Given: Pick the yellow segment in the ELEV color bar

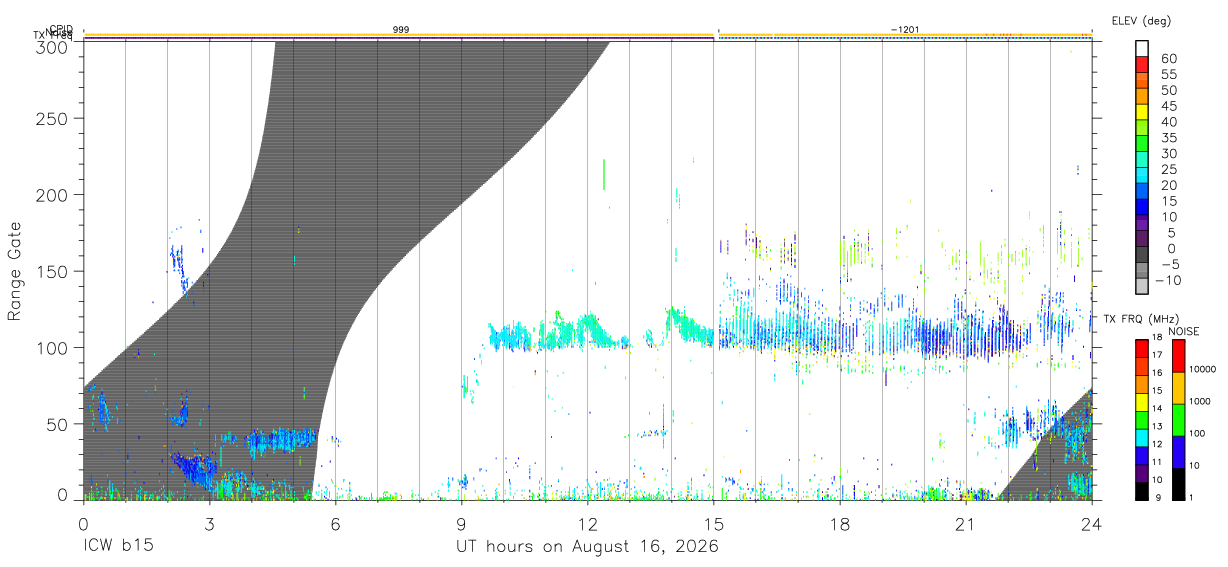Looking at the screenshot, I should point(1143,113).
